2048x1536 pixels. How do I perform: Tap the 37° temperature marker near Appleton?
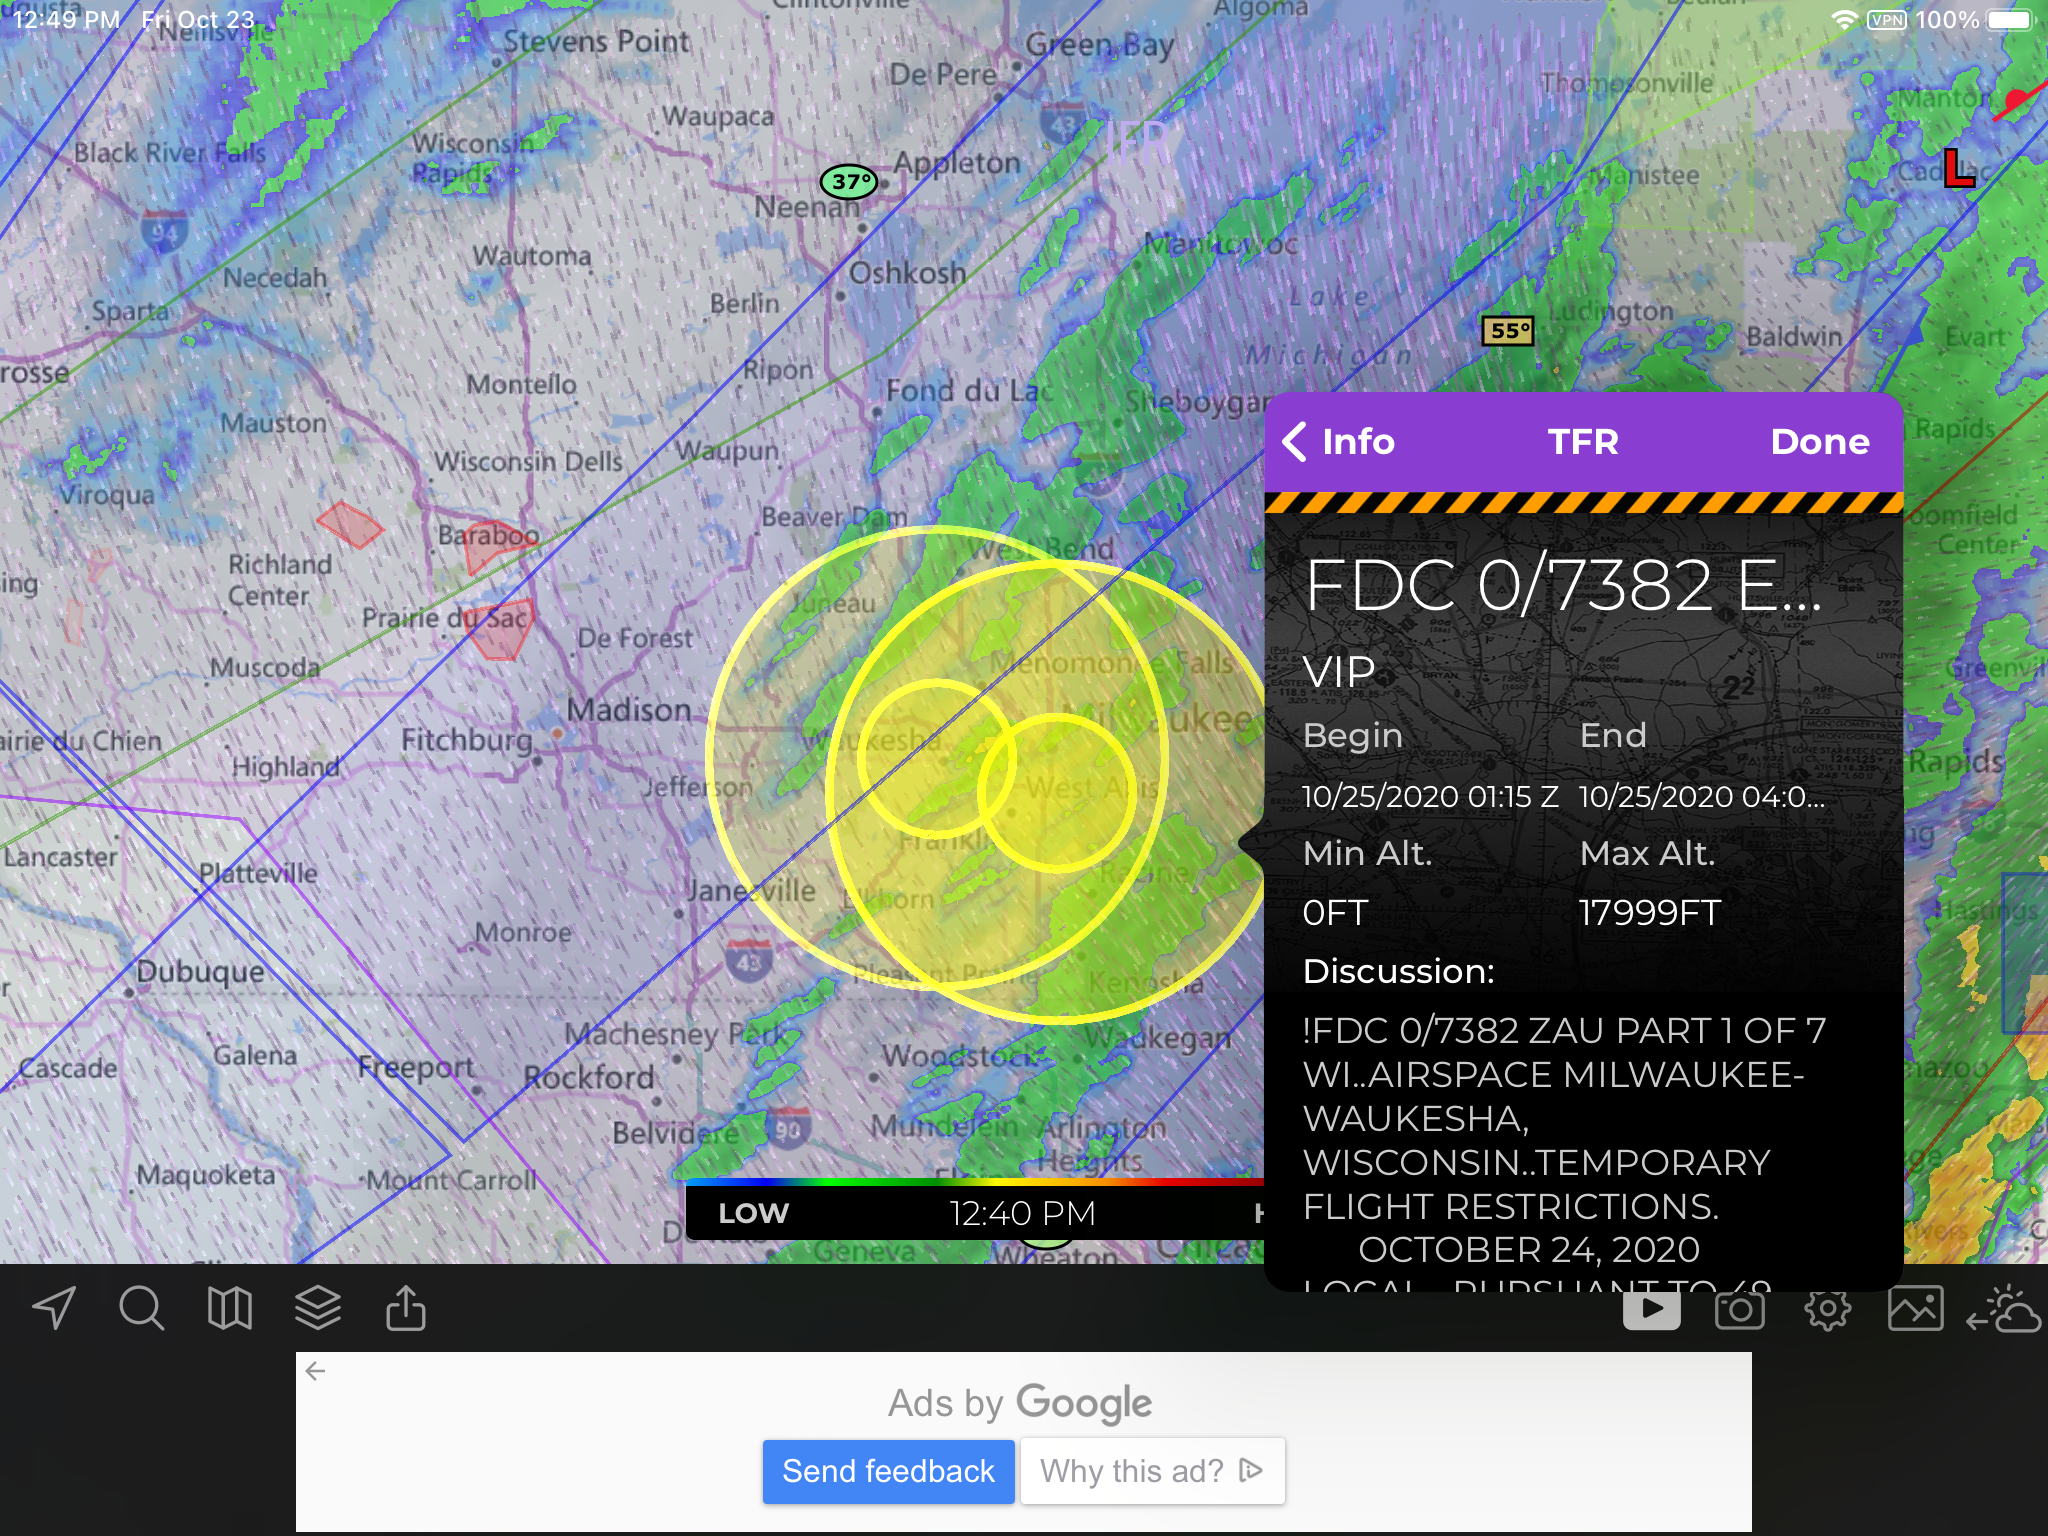click(849, 182)
